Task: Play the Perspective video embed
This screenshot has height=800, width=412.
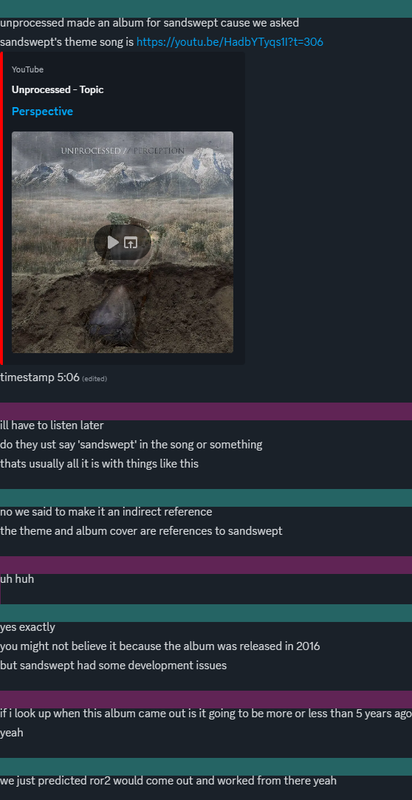Action: [113, 242]
